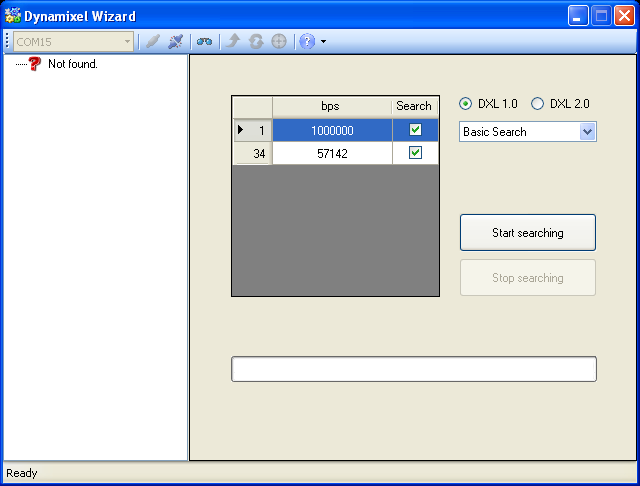This screenshot has width=640, height=486.
Task: Select the DXL 2.0 protocol option
Action: click(538, 104)
